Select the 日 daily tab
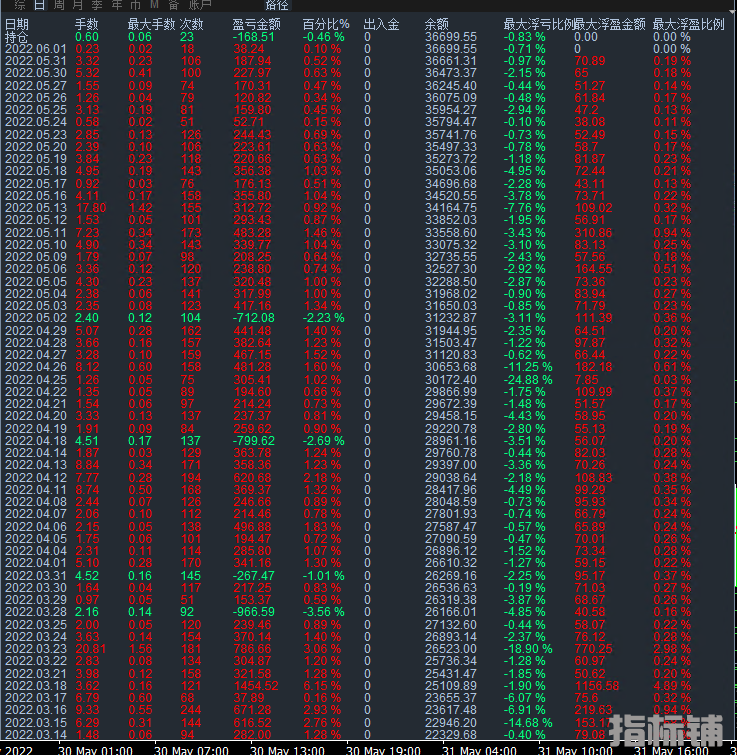This screenshot has height=755, width=737. coord(40,6)
